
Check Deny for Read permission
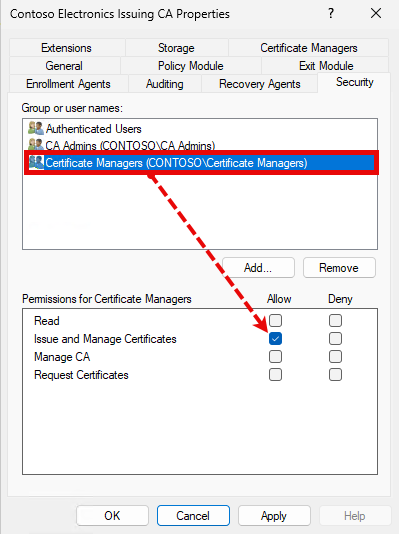pos(335,320)
